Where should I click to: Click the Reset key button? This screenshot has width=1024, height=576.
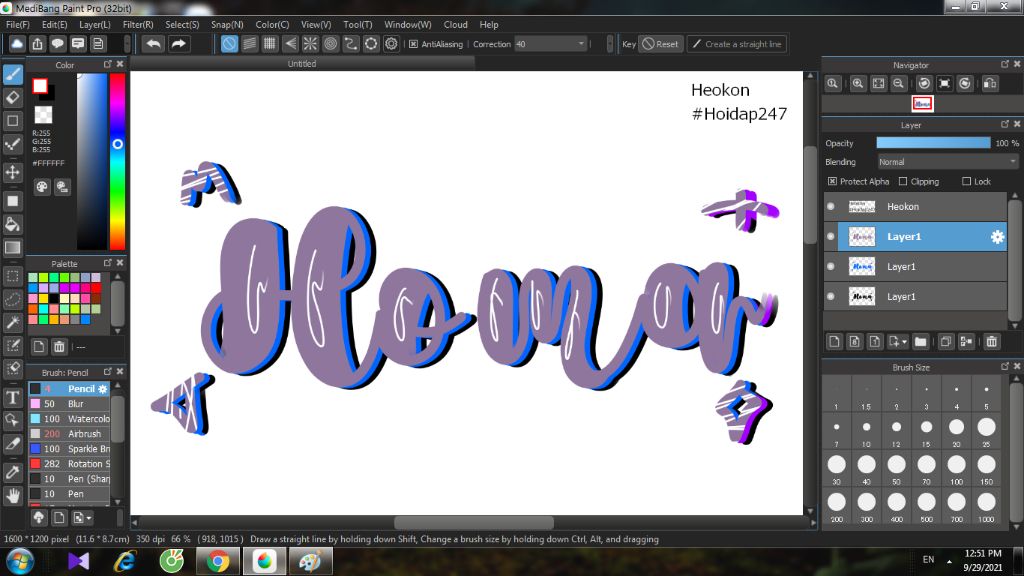[x=660, y=44]
